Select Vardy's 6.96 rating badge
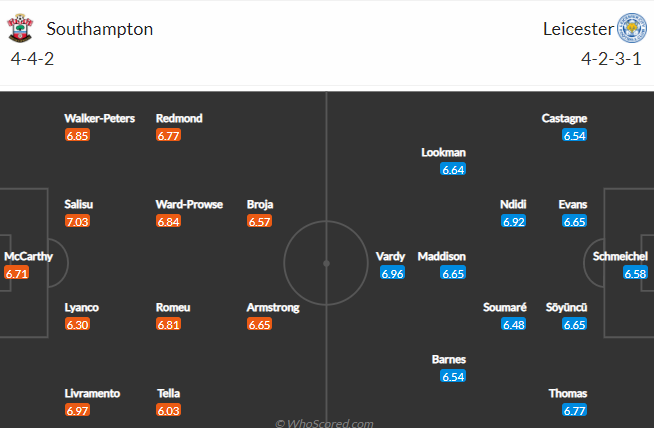This screenshot has width=654, height=428. point(392,273)
